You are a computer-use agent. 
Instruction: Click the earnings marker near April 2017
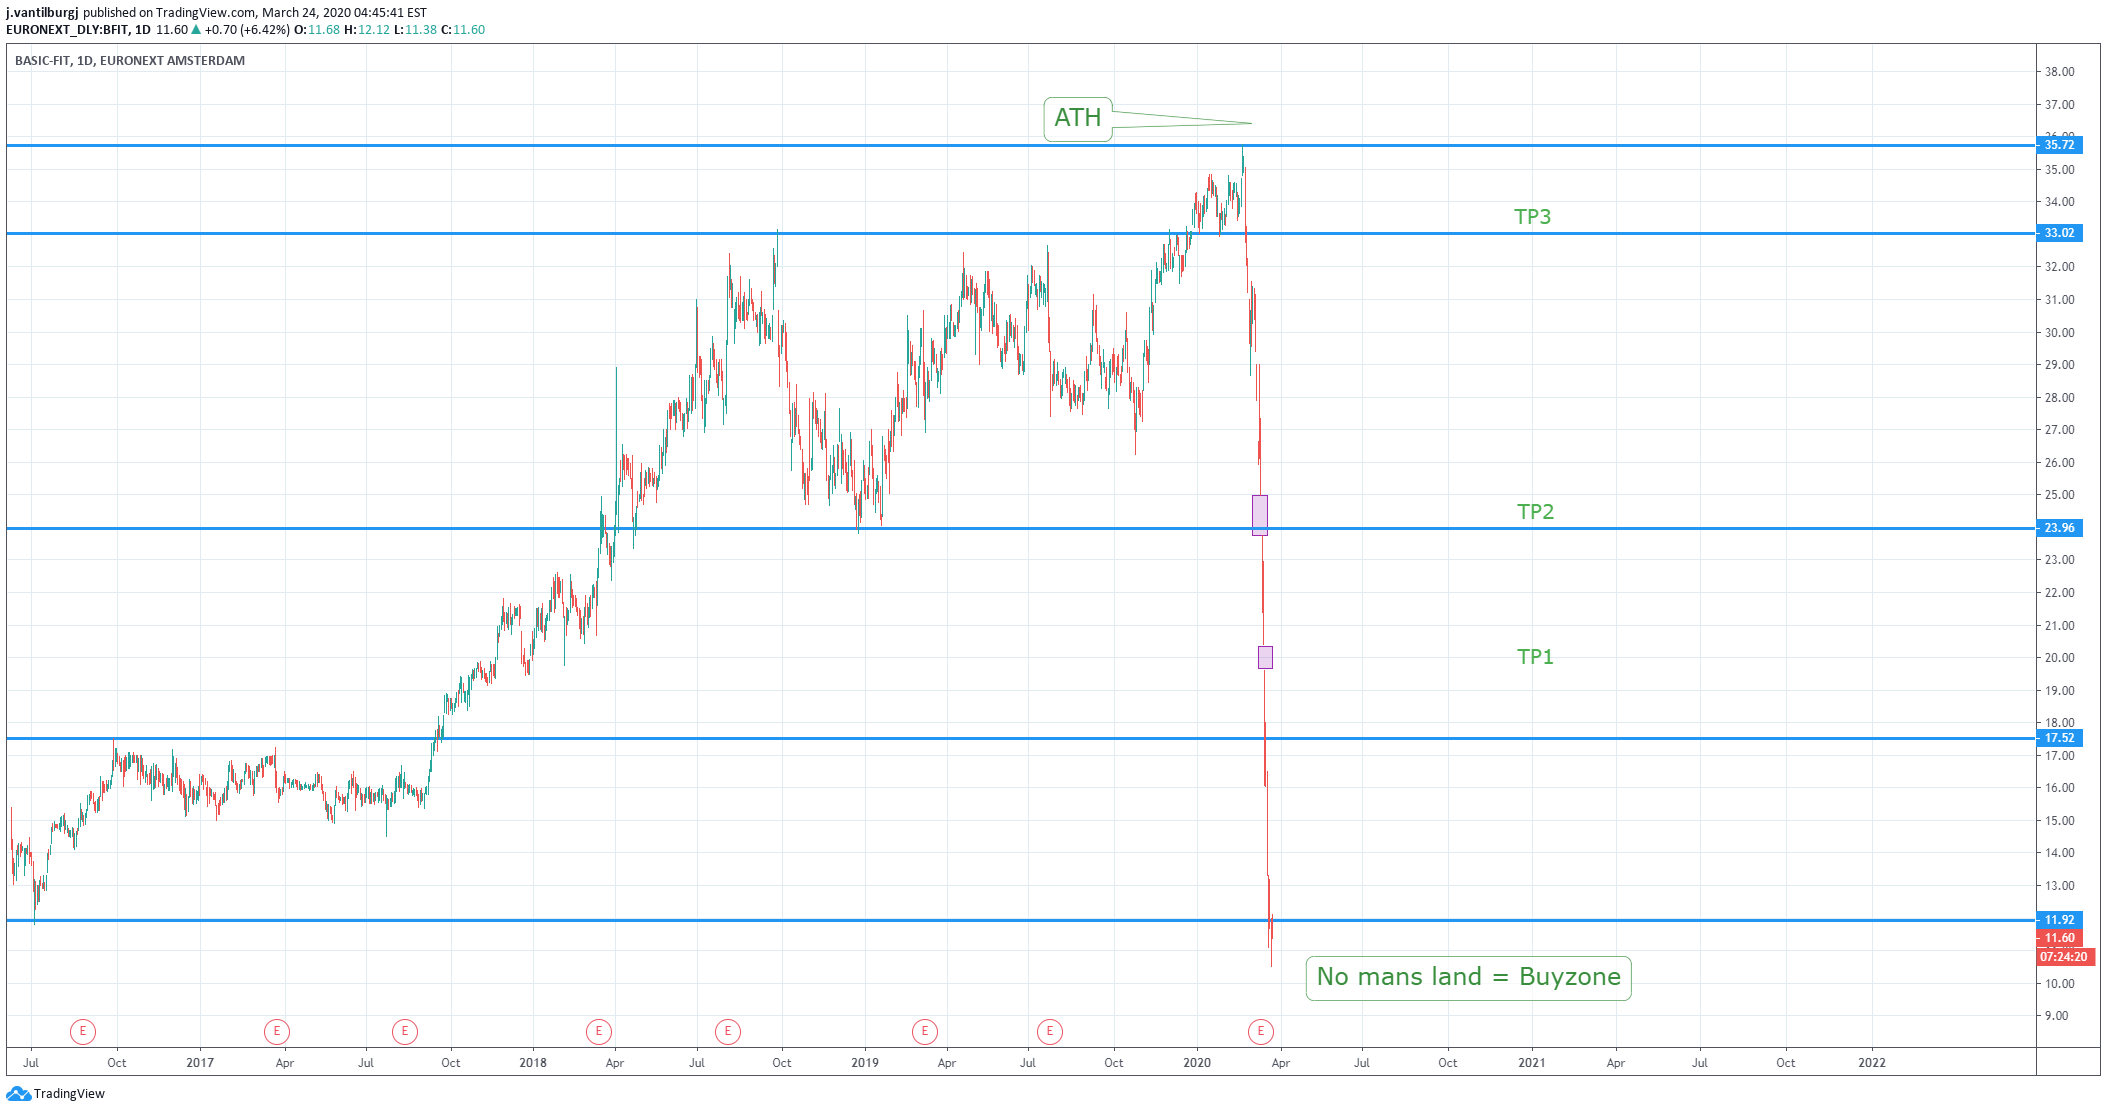pyautogui.click(x=277, y=1031)
